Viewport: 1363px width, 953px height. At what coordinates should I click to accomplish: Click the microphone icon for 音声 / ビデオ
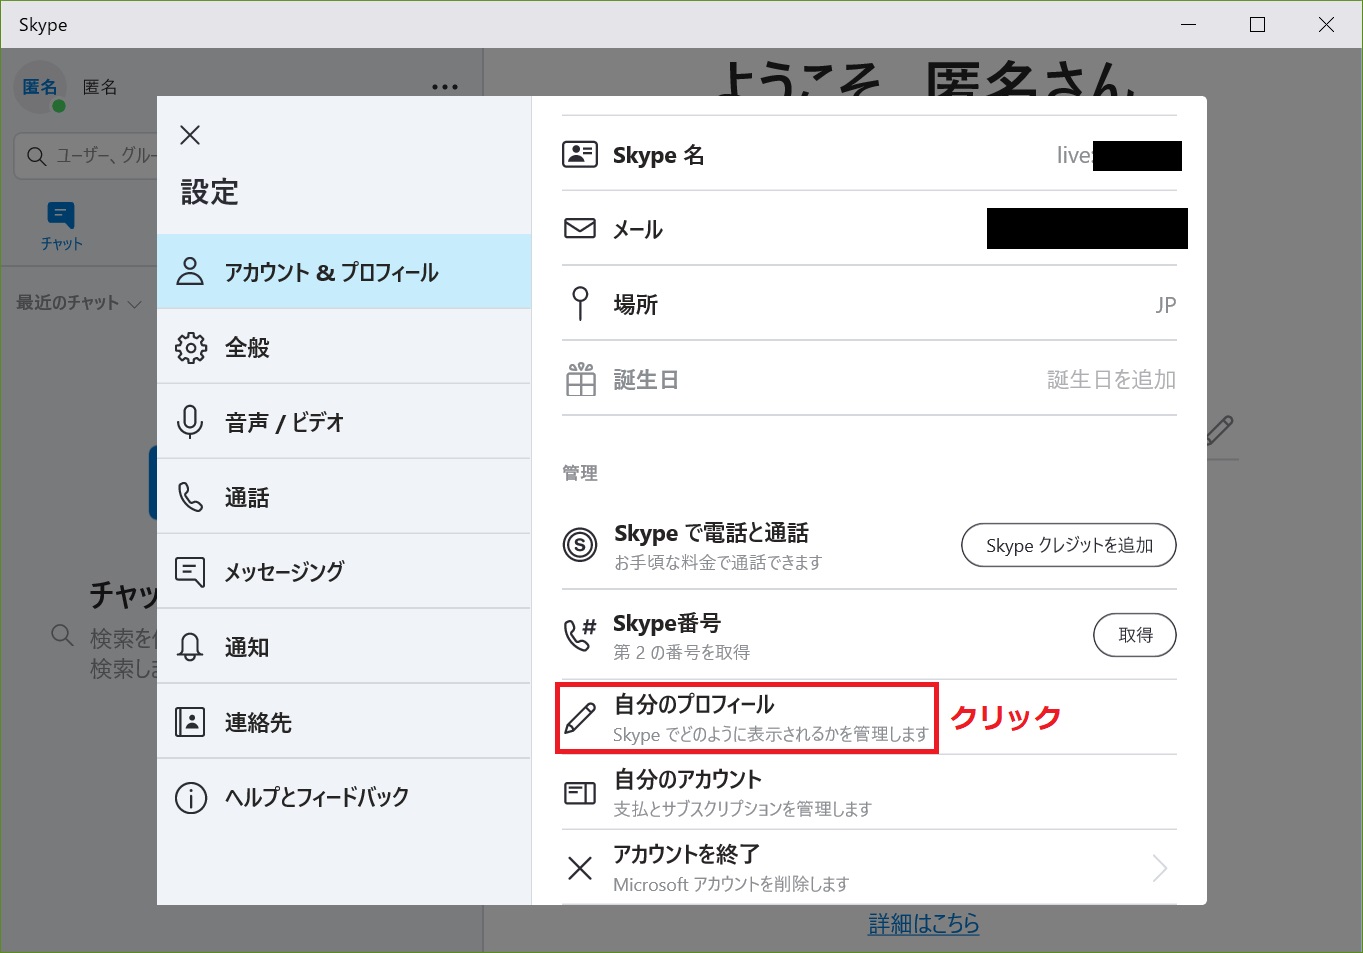[x=190, y=422]
